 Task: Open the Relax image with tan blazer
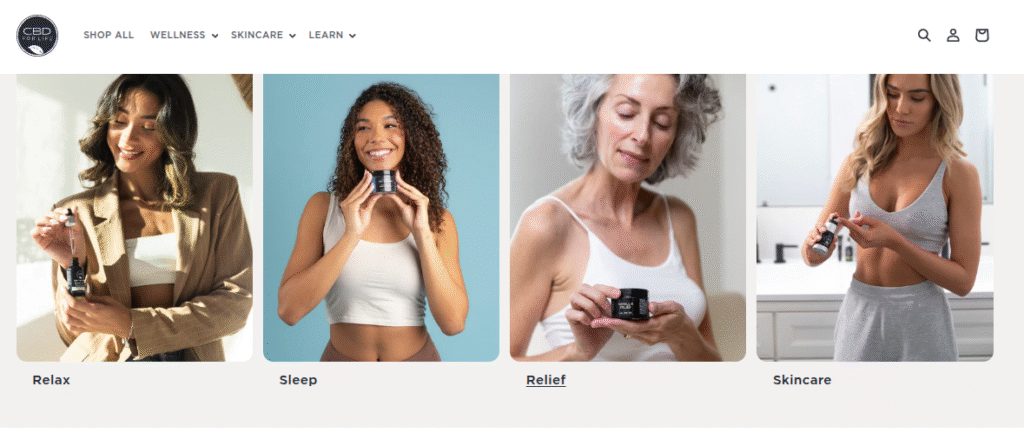pos(135,217)
